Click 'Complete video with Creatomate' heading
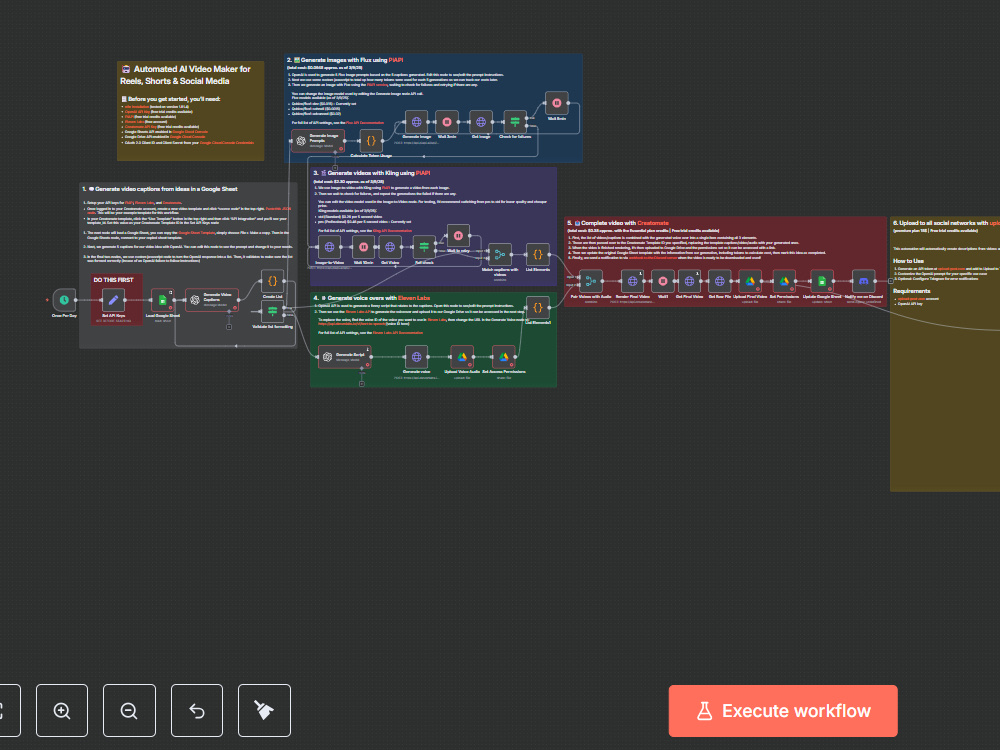Viewport: 1000px width, 750px height. click(x=618, y=223)
